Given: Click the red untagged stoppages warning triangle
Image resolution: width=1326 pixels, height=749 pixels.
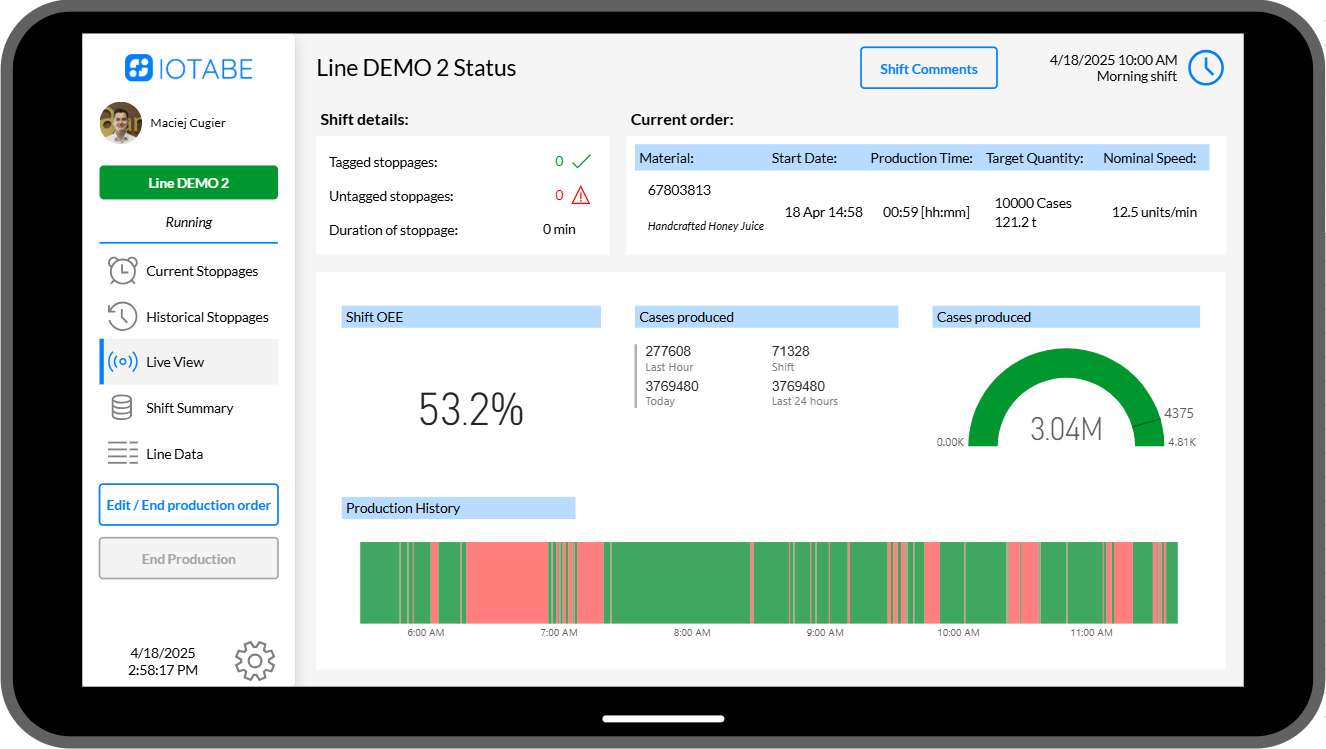Looking at the screenshot, I should [x=580, y=195].
